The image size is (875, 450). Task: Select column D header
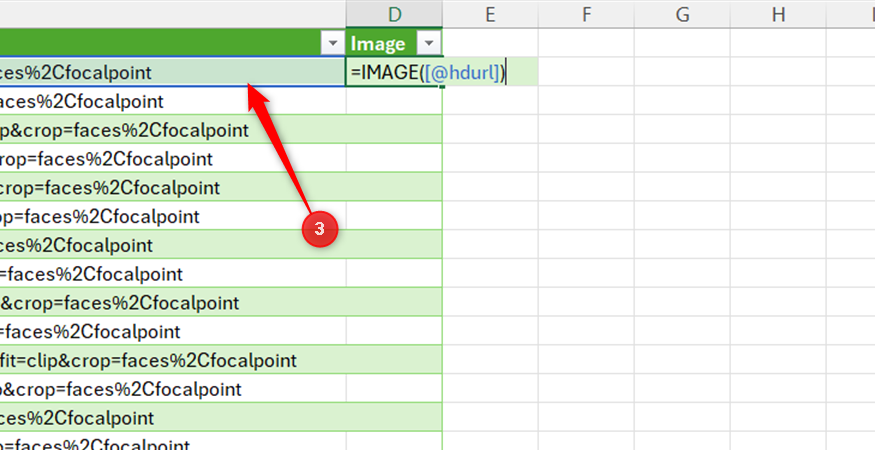click(x=394, y=15)
